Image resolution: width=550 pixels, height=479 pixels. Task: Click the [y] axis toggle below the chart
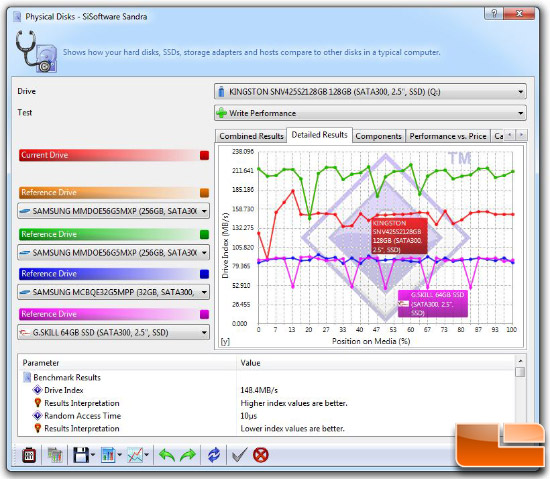click(x=225, y=341)
